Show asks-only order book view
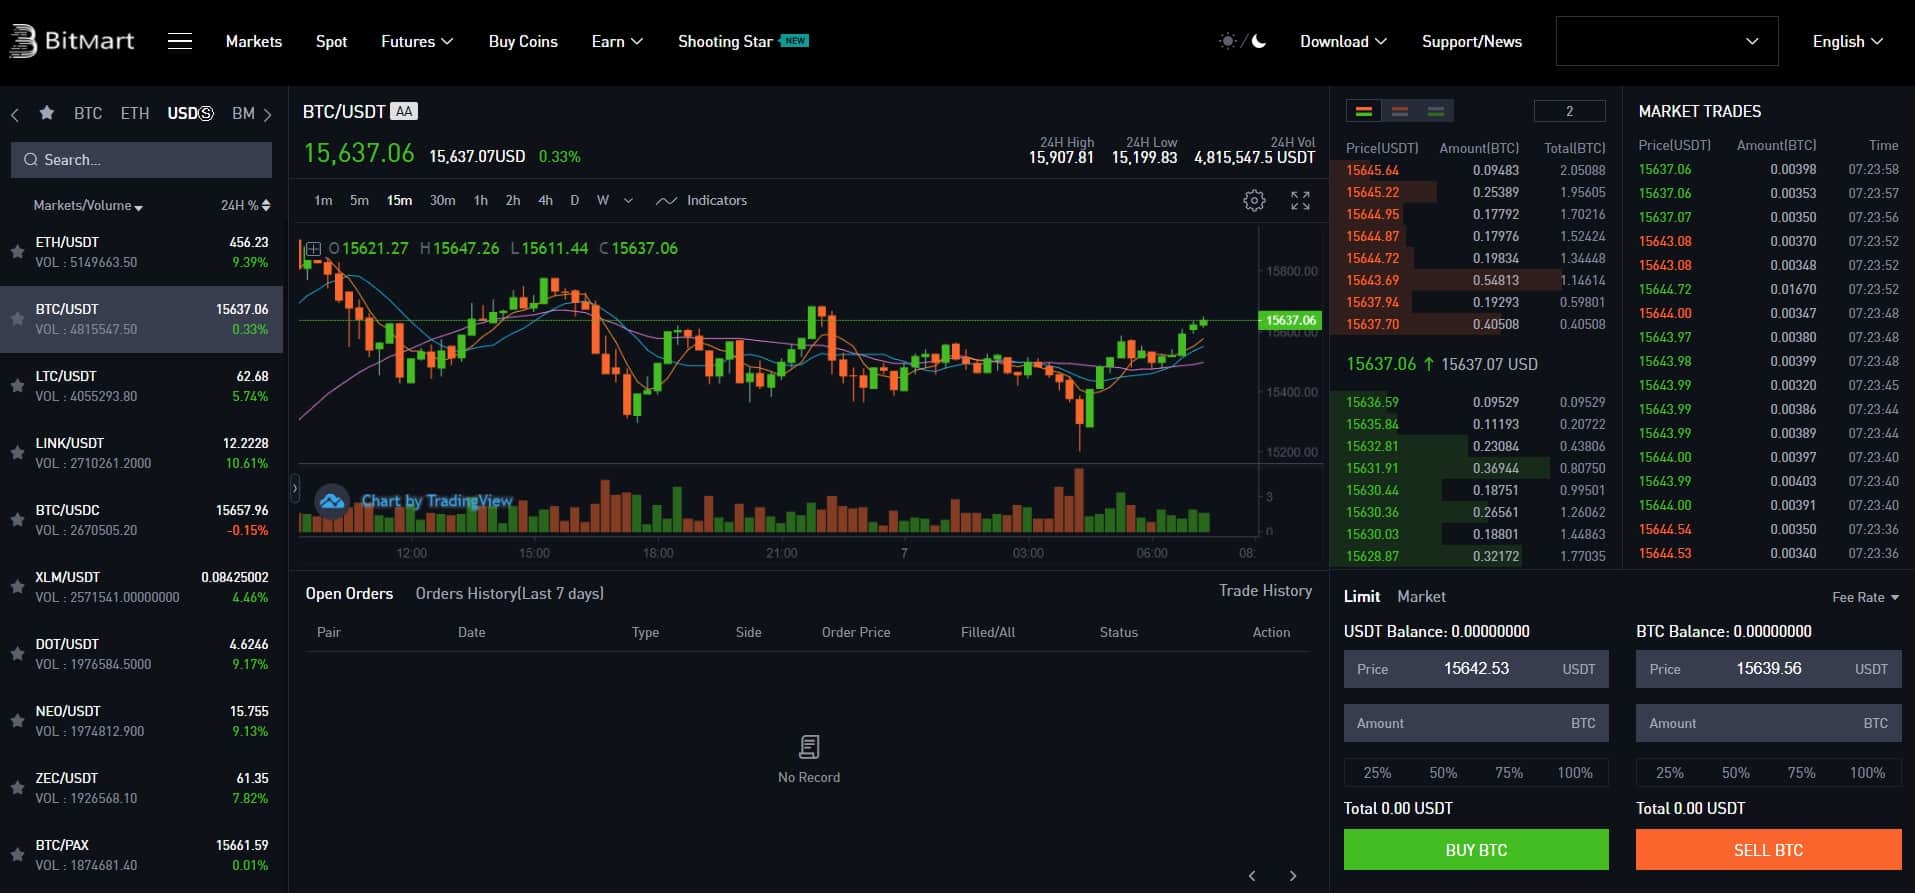Image resolution: width=1915 pixels, height=893 pixels. (x=1400, y=111)
